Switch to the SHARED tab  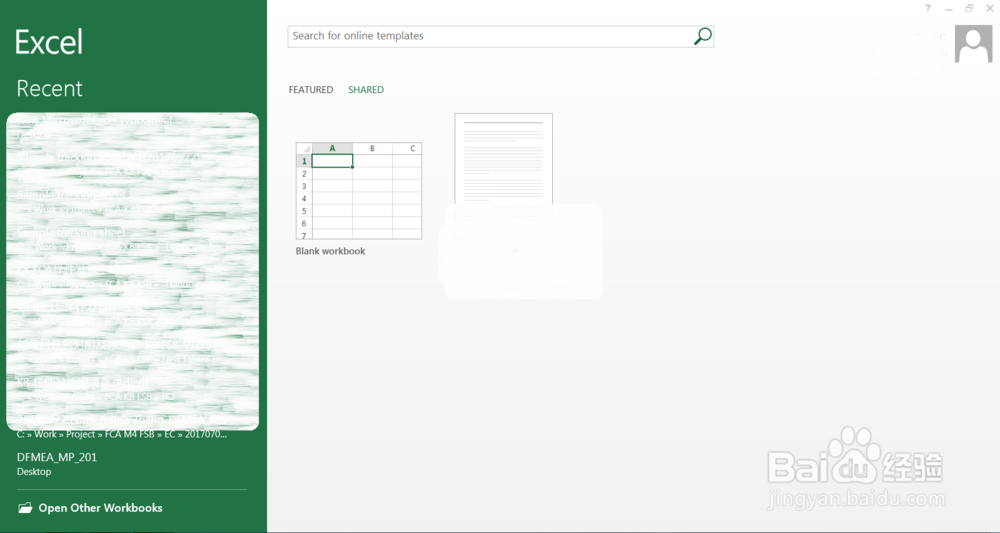(366, 90)
